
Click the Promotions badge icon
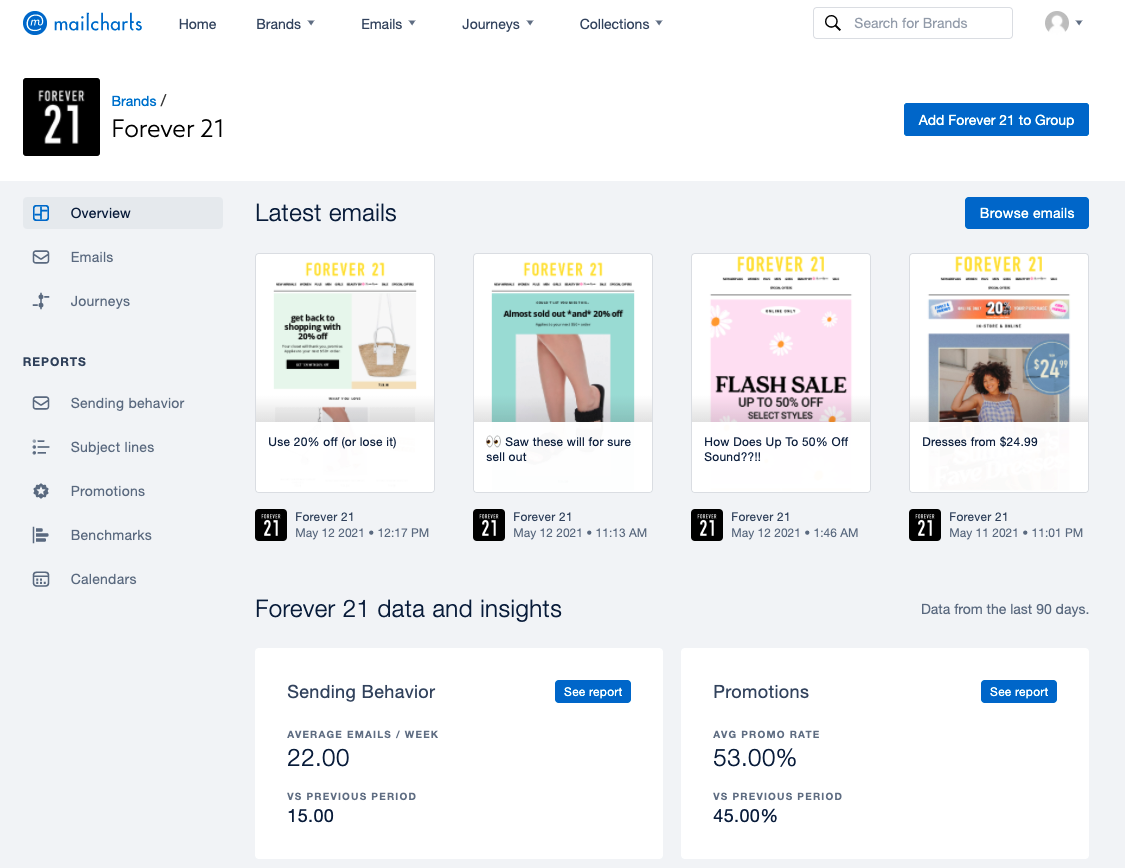coord(41,491)
